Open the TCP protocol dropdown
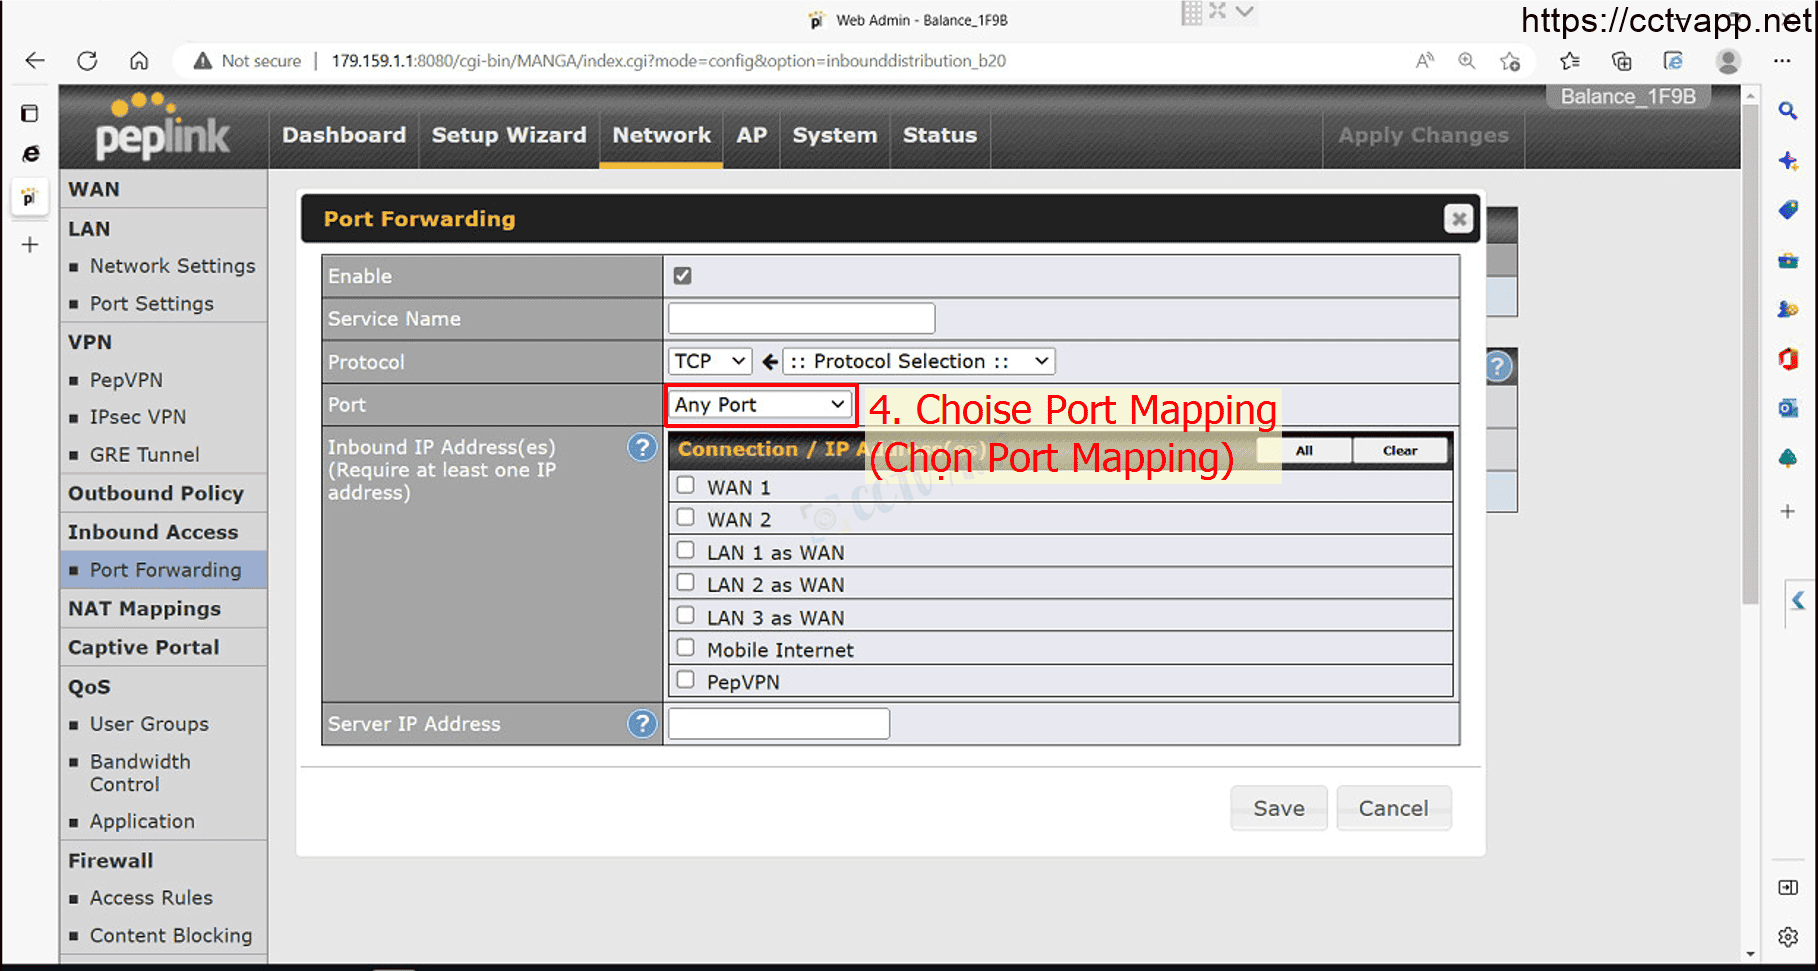Viewport: 1818px width, 971px height. coord(709,361)
